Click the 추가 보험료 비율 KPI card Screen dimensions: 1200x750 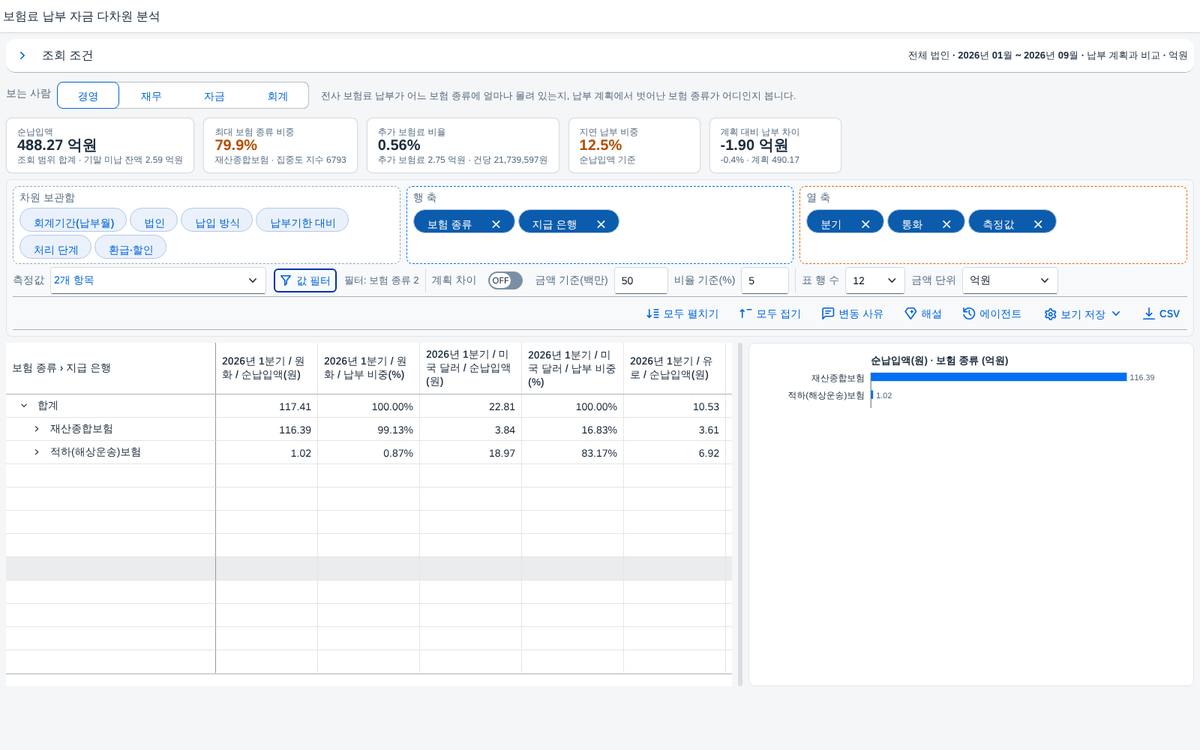tap(464, 145)
